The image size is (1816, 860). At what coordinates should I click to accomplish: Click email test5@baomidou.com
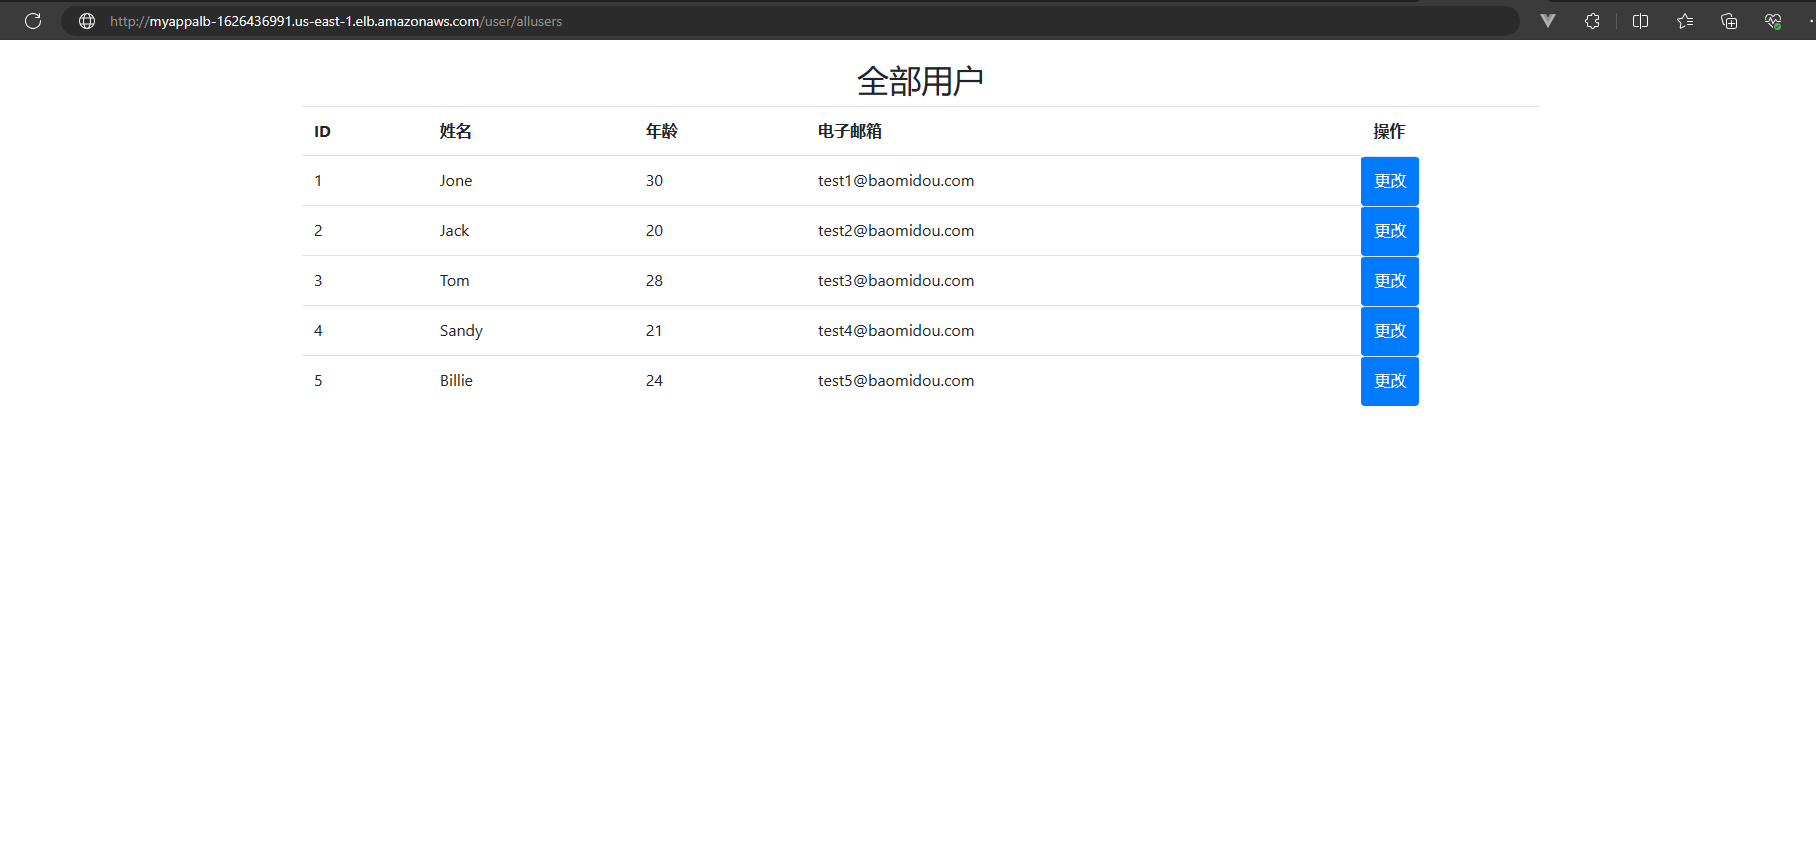(896, 381)
